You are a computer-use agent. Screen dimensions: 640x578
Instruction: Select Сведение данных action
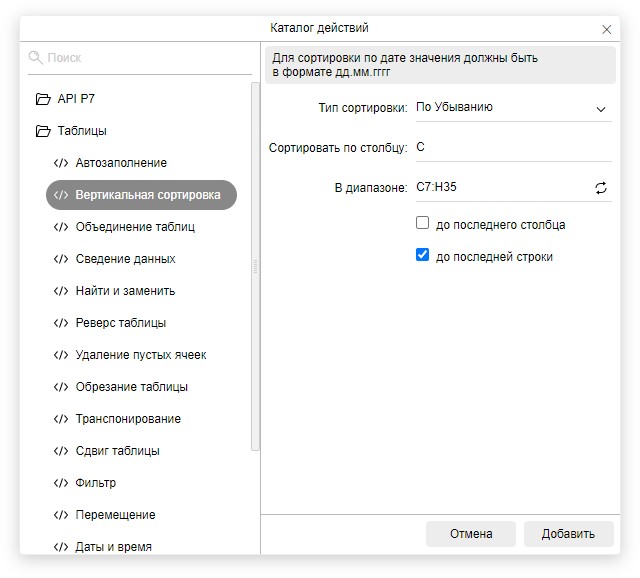[x=125, y=259]
